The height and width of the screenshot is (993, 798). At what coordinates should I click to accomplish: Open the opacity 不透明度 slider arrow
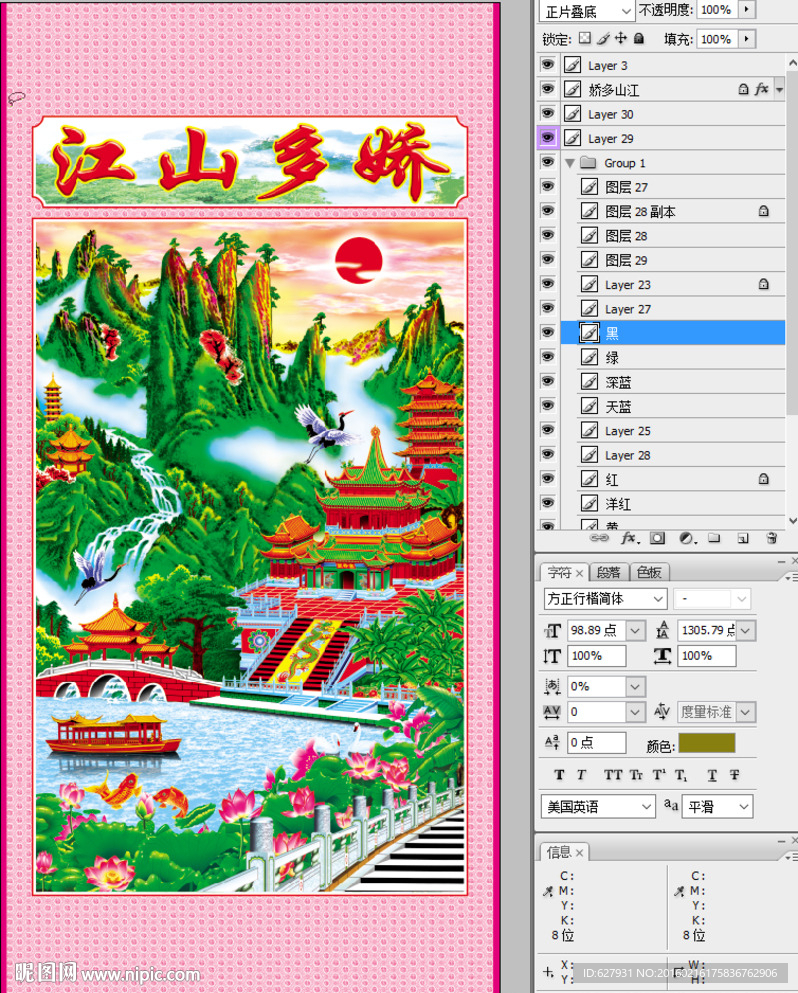747,9
